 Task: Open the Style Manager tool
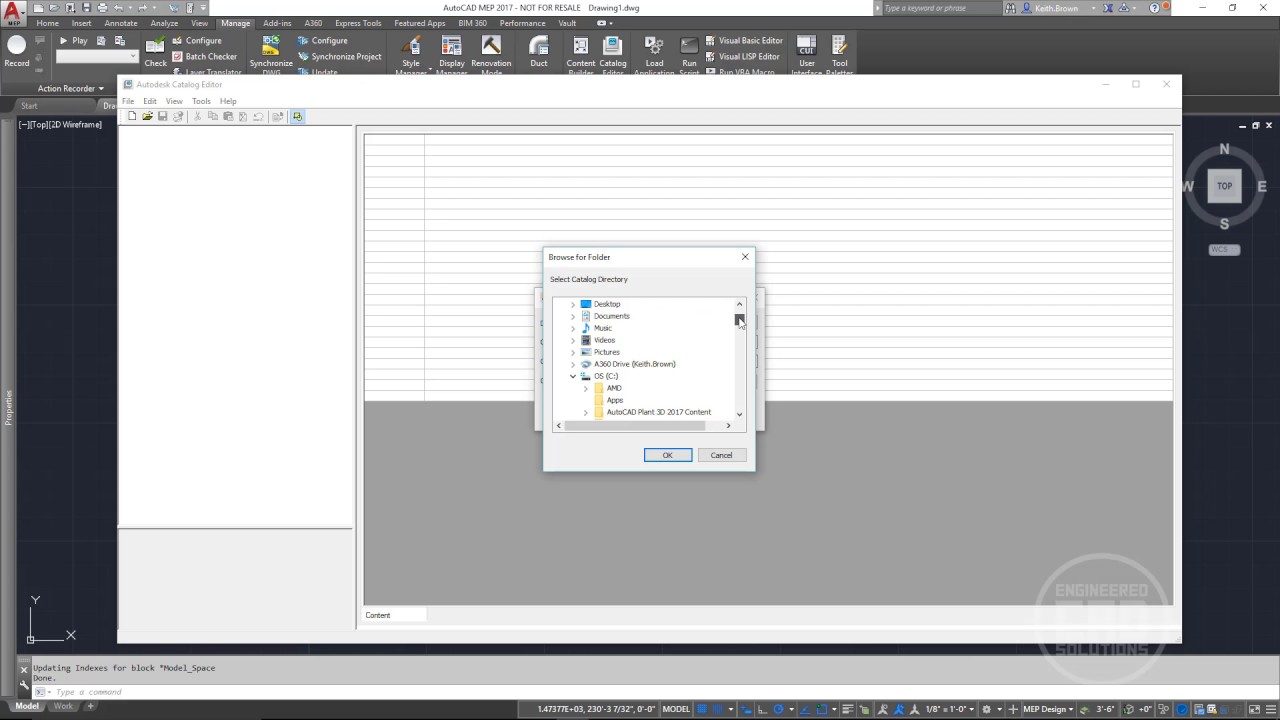[411, 55]
